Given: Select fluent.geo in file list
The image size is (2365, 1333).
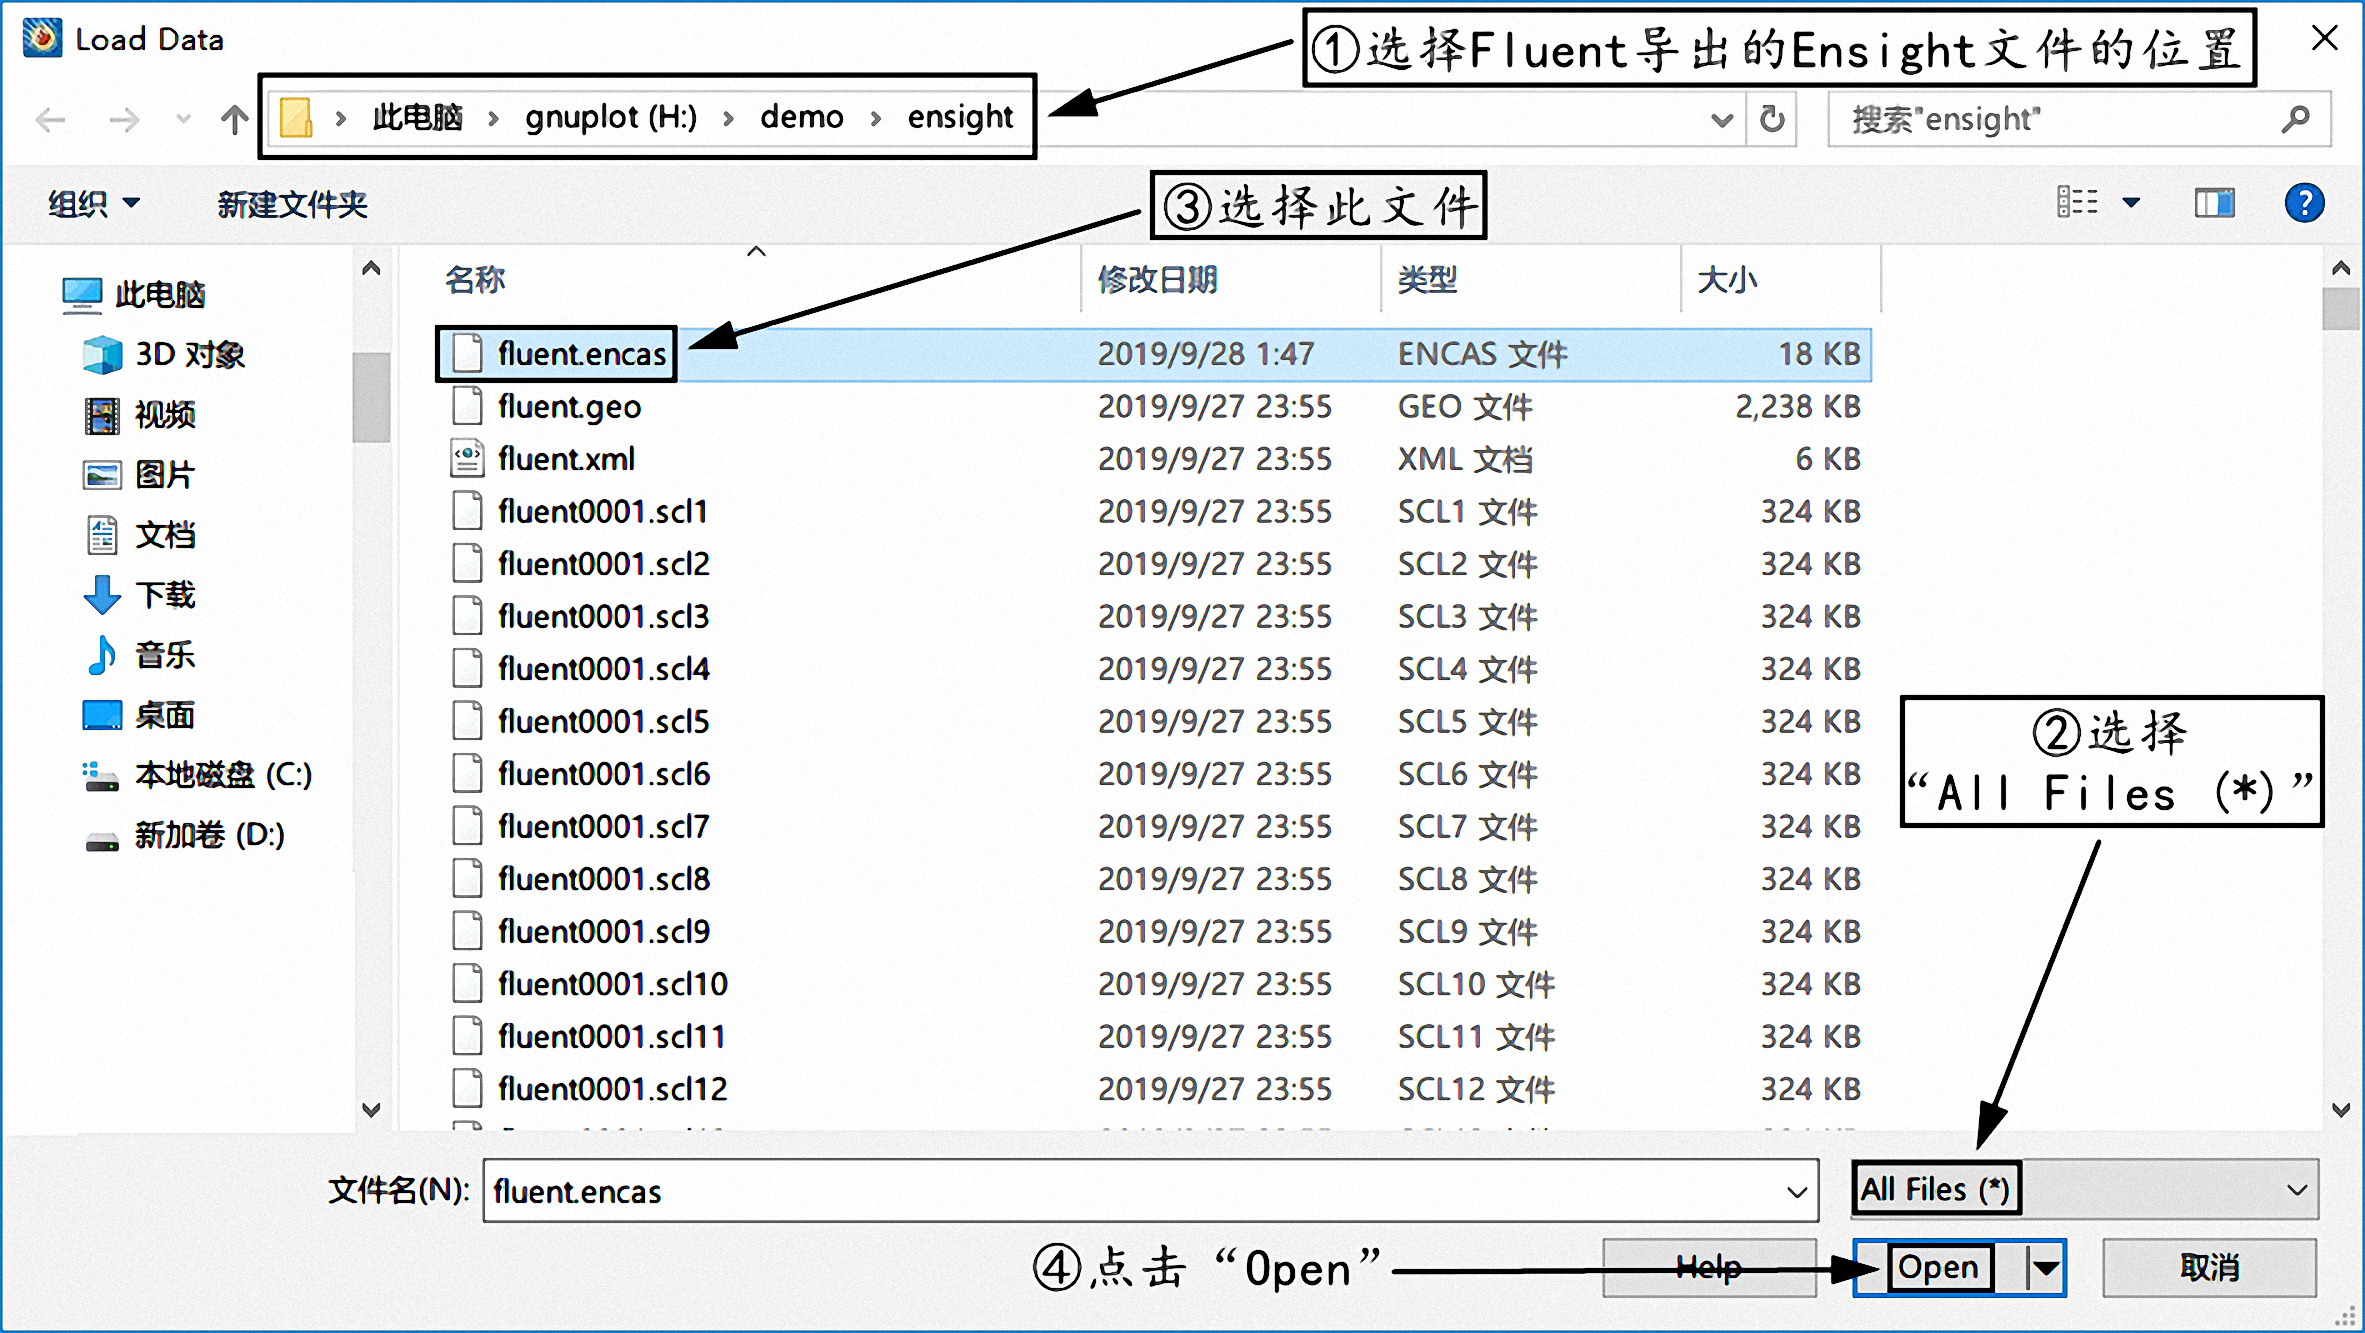Looking at the screenshot, I should [569, 407].
